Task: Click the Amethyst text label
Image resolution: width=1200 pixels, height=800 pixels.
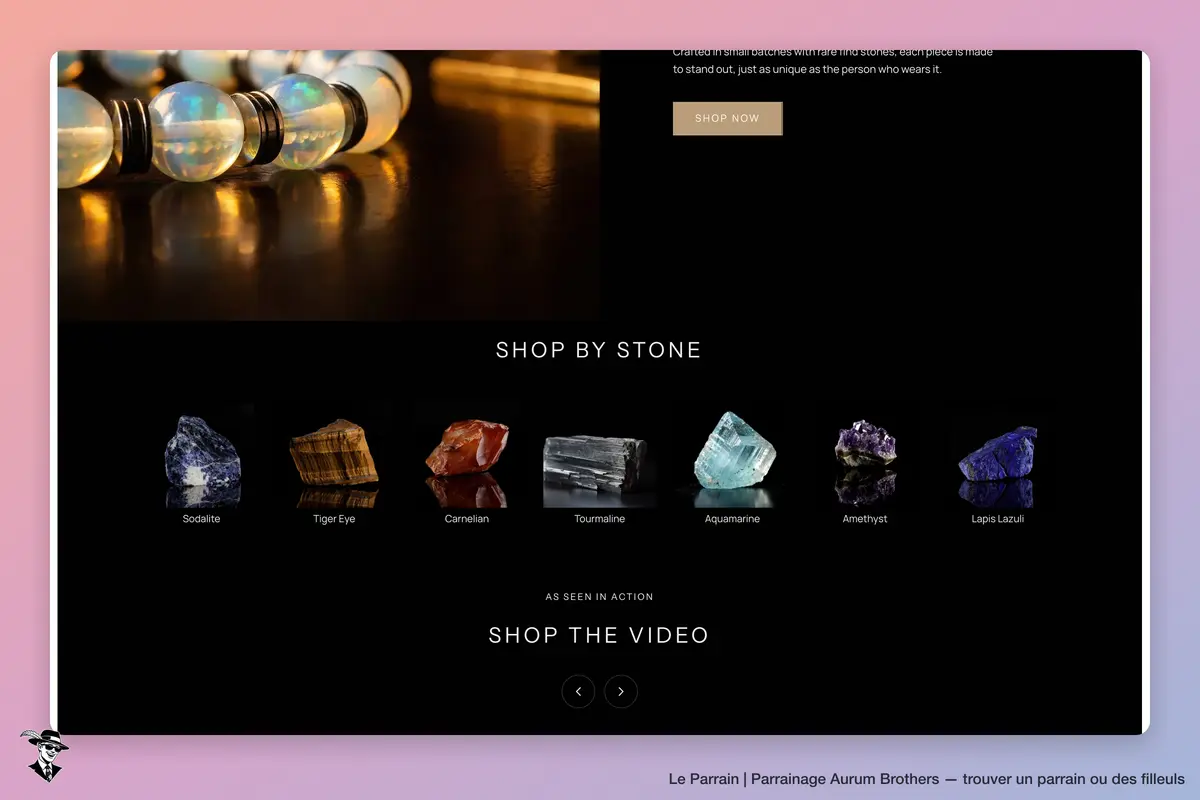Action: click(865, 519)
